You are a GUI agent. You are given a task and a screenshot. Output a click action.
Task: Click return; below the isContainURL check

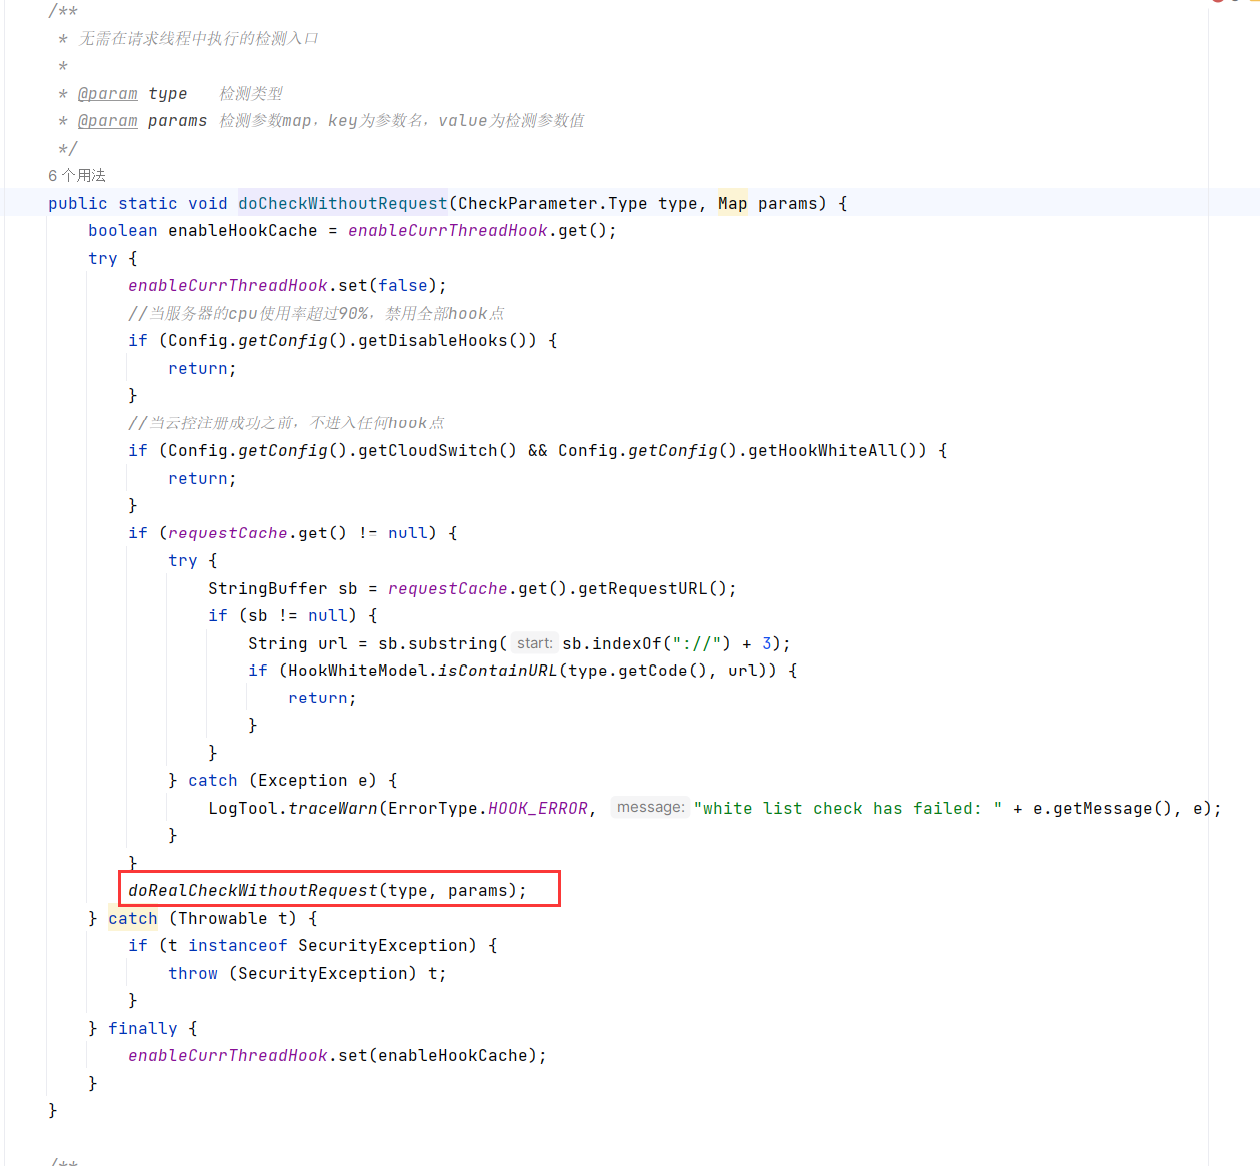tap(322, 698)
